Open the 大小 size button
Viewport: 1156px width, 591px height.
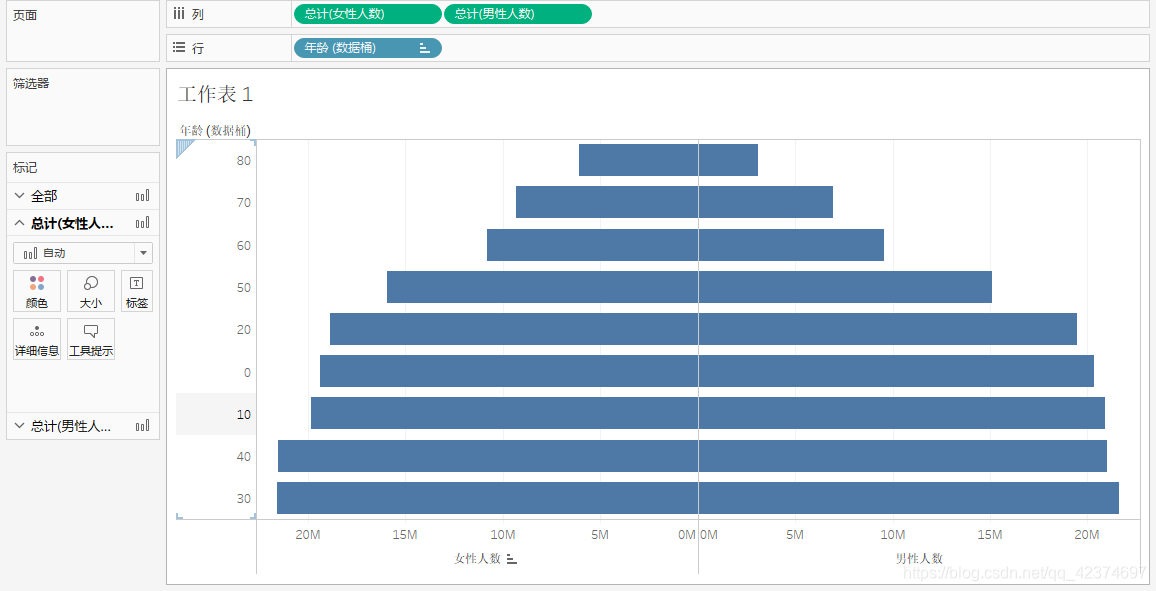(91, 291)
